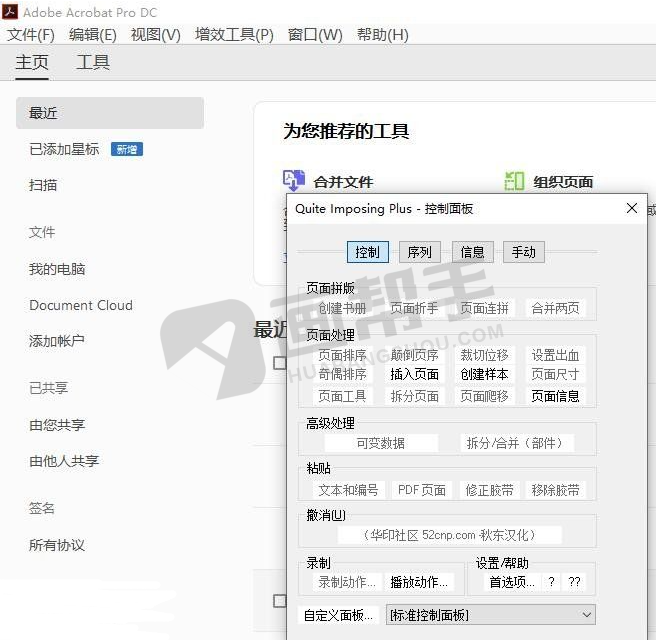Click the 页面排序 button

pos(342,355)
